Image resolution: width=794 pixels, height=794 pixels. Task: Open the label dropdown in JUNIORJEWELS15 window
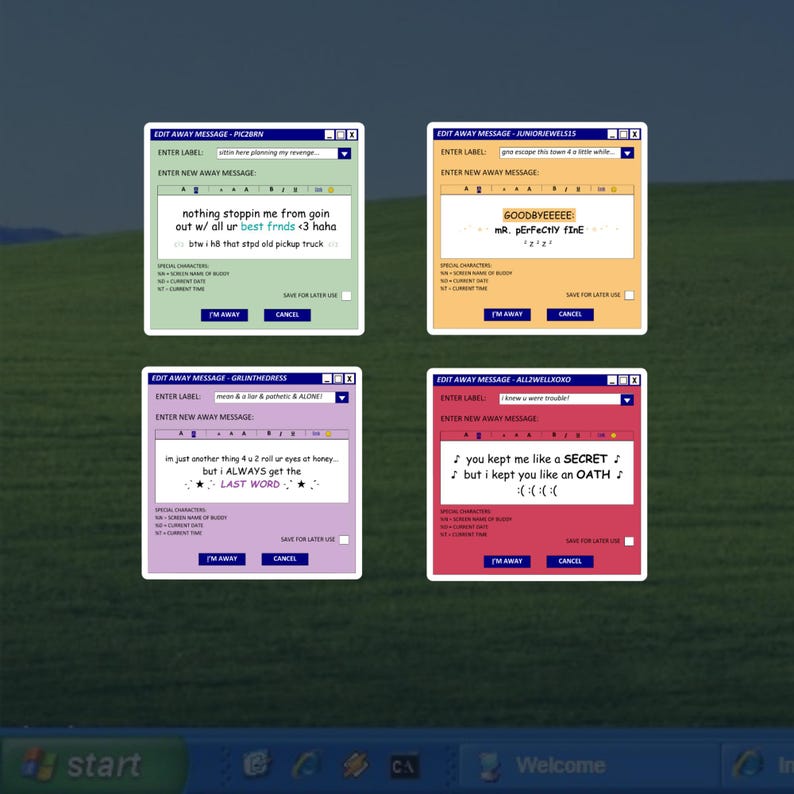pos(627,153)
